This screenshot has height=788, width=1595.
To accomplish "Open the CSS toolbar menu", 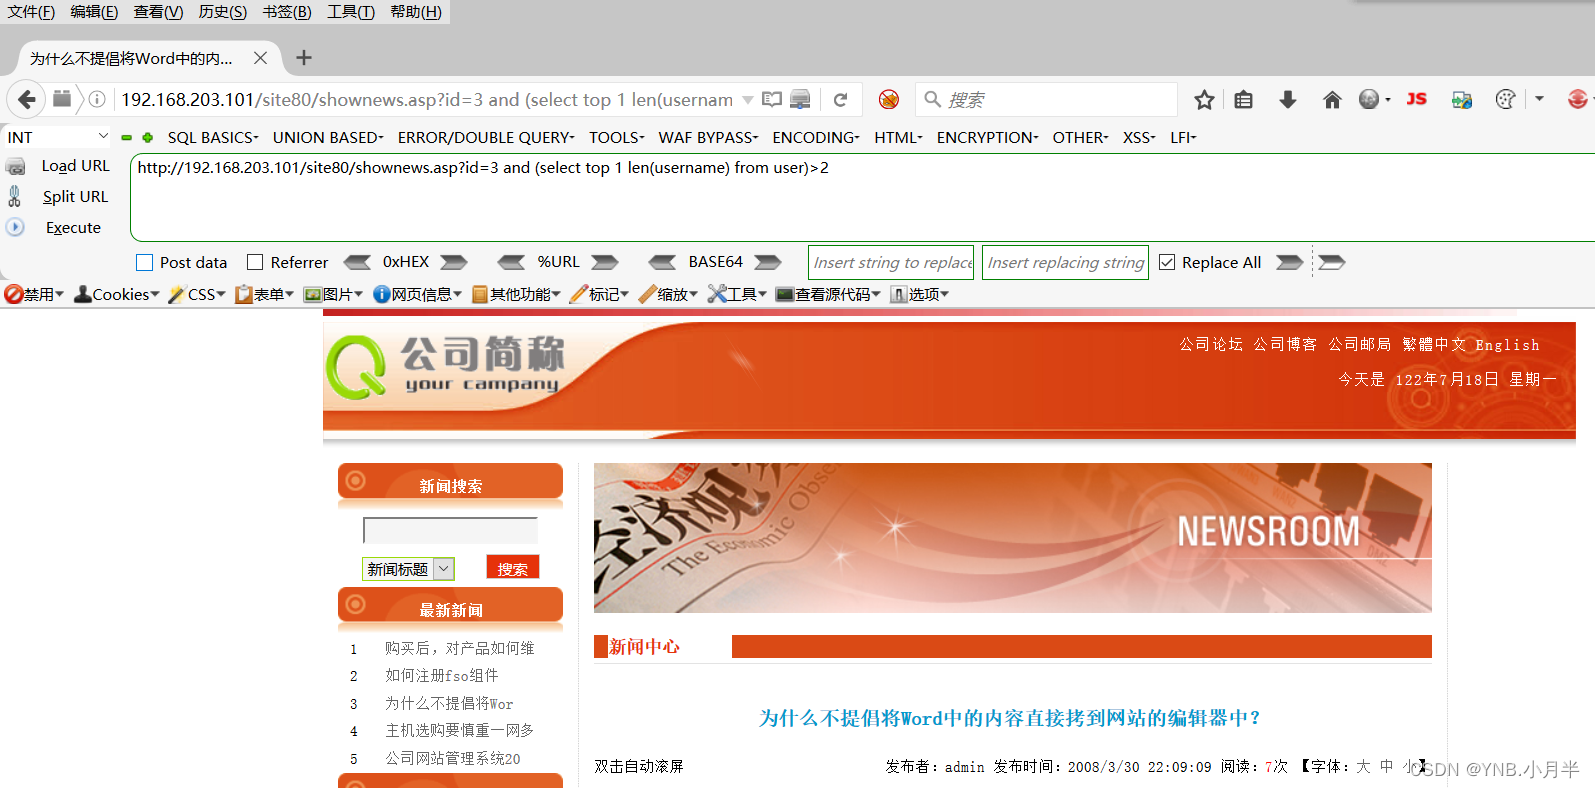I will (x=197, y=294).
